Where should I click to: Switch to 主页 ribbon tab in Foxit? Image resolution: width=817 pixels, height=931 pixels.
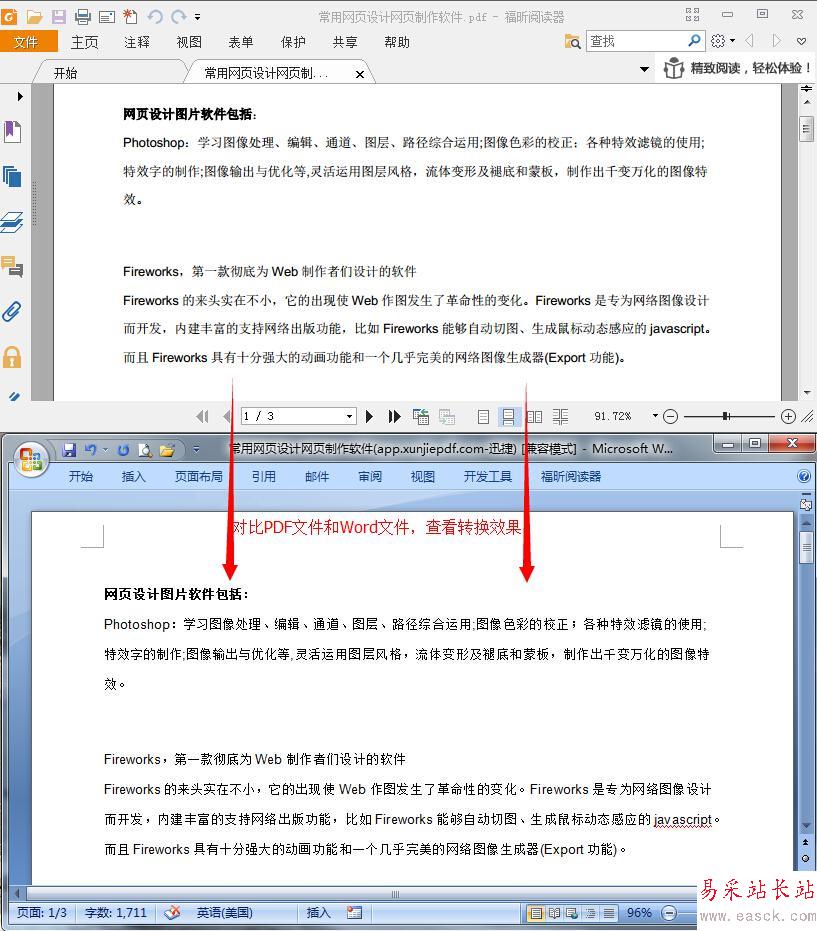[84, 42]
